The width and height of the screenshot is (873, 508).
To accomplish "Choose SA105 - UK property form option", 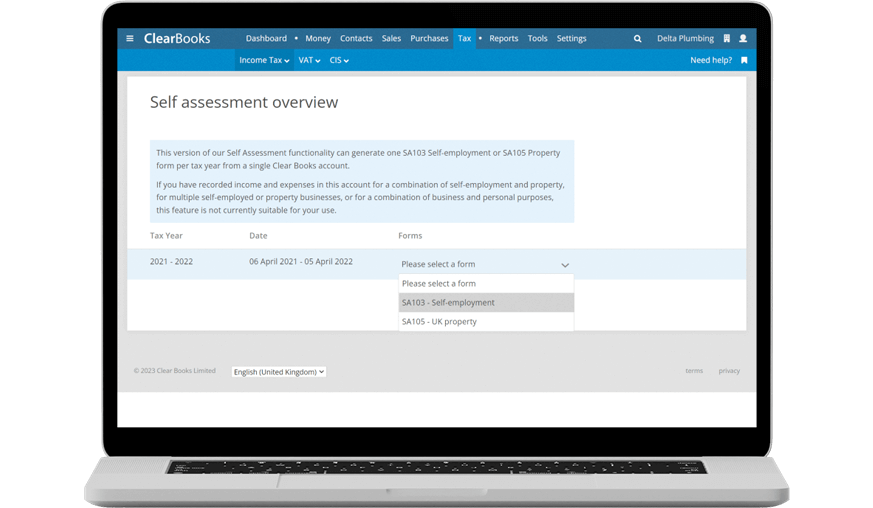I will (486, 321).
